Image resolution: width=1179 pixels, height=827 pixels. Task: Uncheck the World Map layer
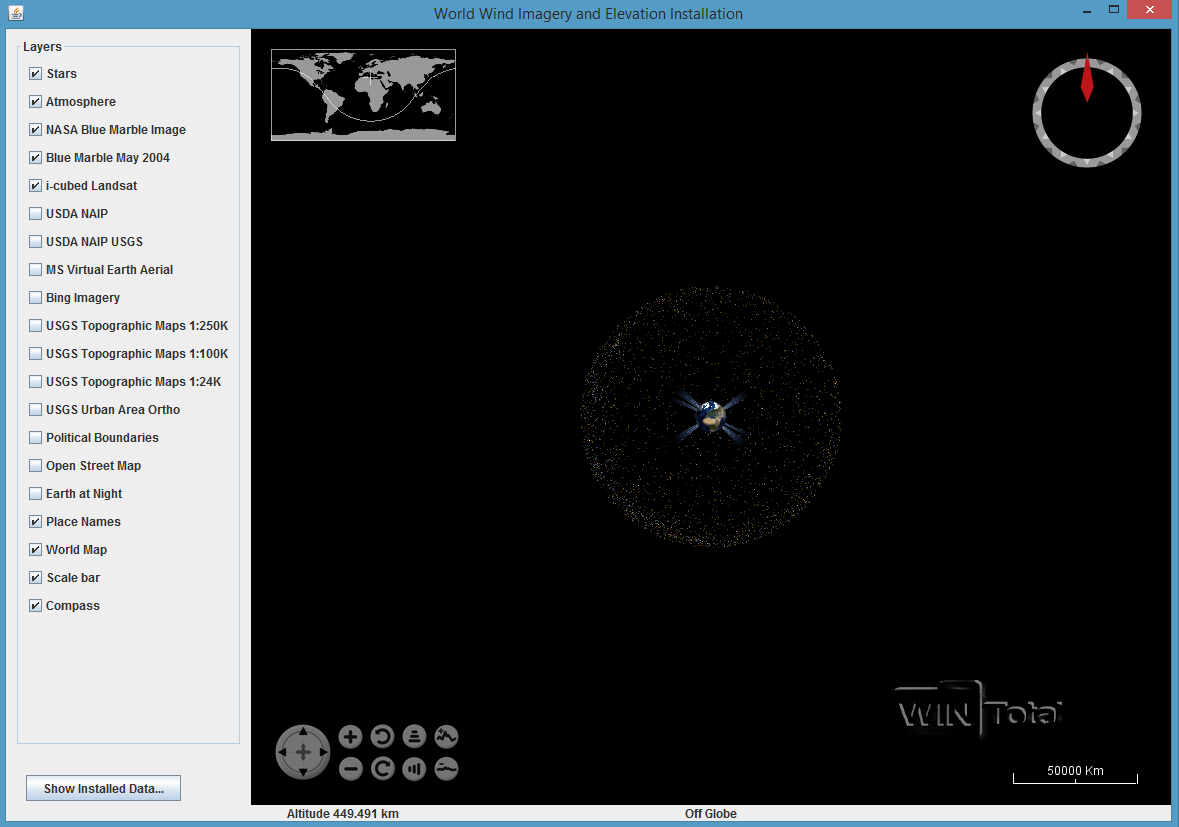coord(35,550)
